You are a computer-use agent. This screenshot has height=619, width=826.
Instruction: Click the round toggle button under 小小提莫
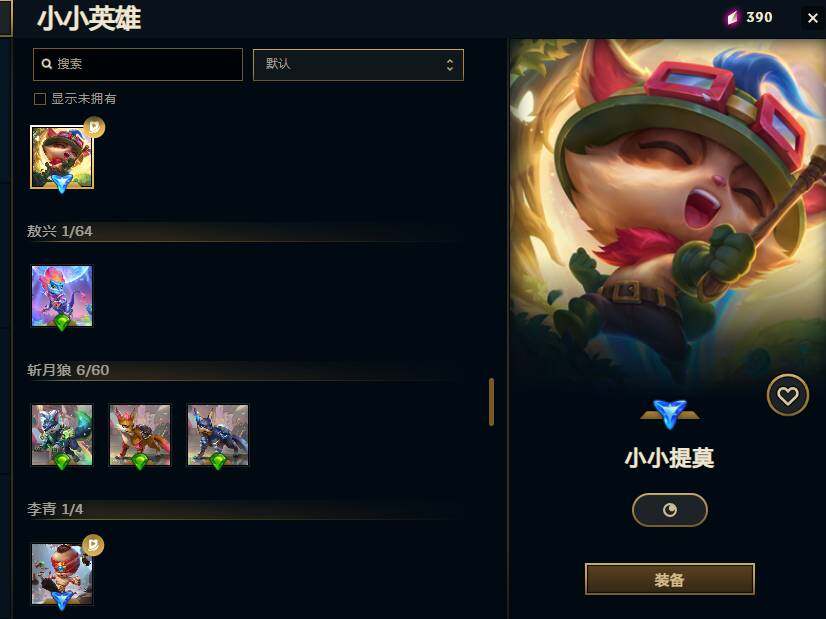[670, 510]
